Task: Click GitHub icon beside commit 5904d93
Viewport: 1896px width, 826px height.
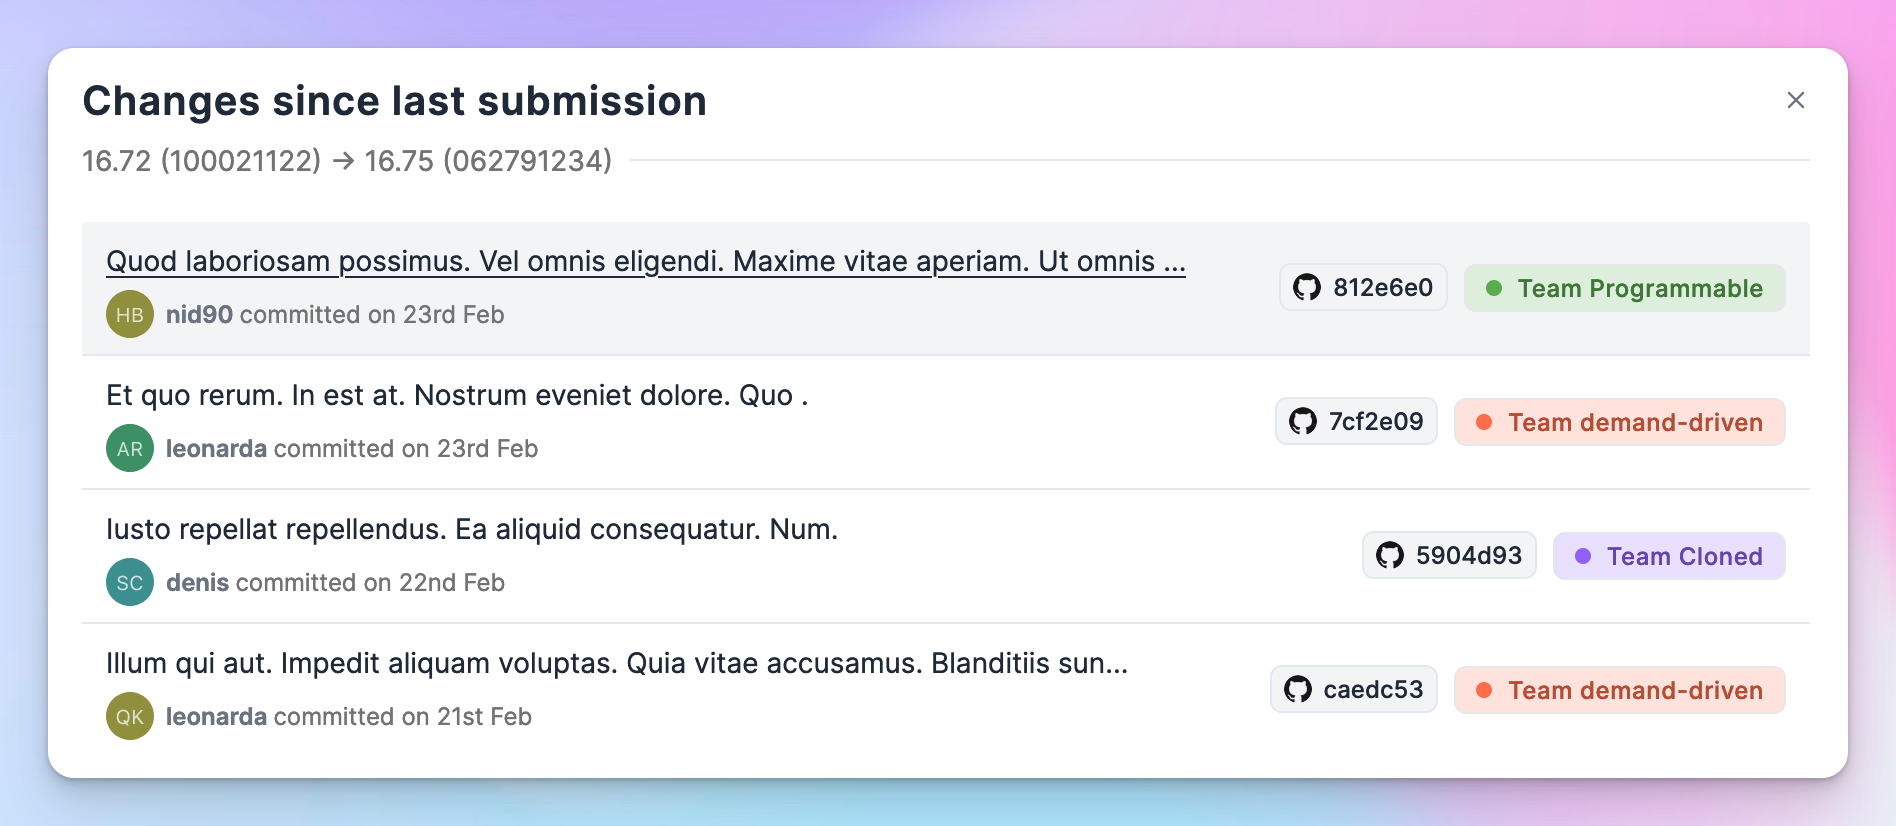Action: 1390,556
